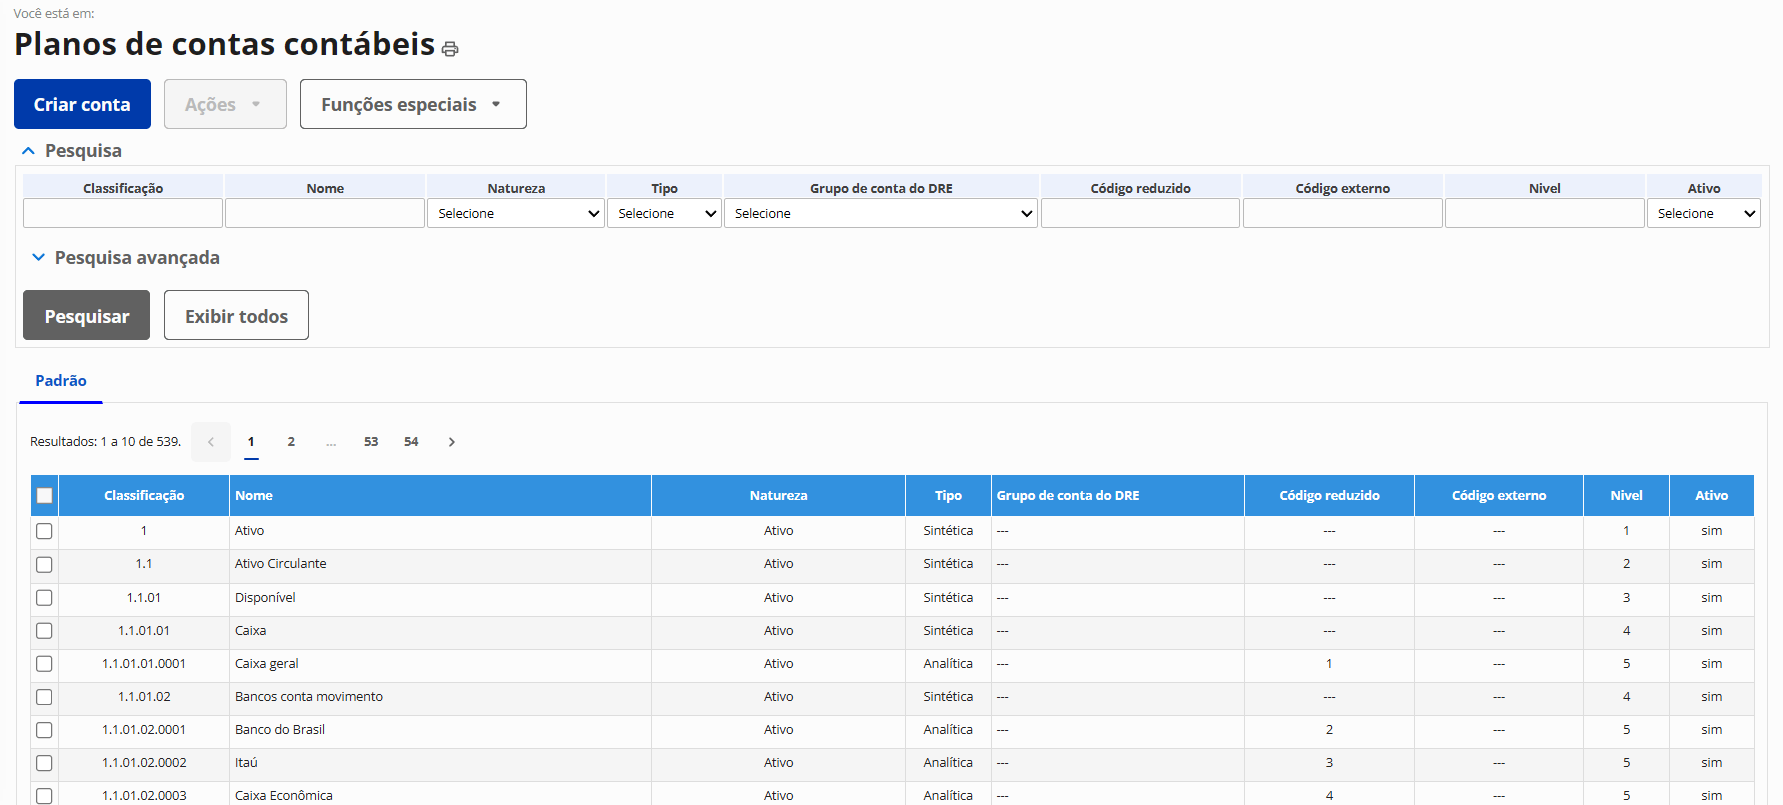Open the Ativo filter dropdown
The height and width of the screenshot is (805, 1783).
tap(1703, 214)
